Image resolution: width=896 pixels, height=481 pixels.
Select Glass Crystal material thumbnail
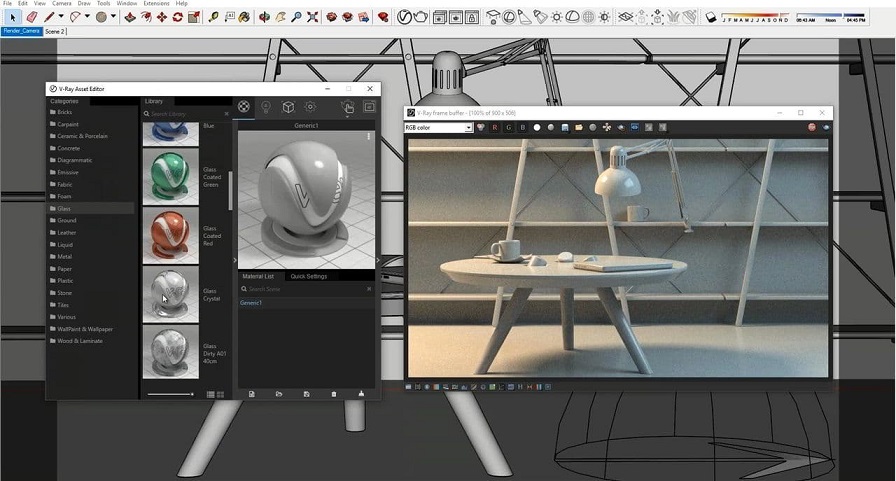tap(170, 294)
